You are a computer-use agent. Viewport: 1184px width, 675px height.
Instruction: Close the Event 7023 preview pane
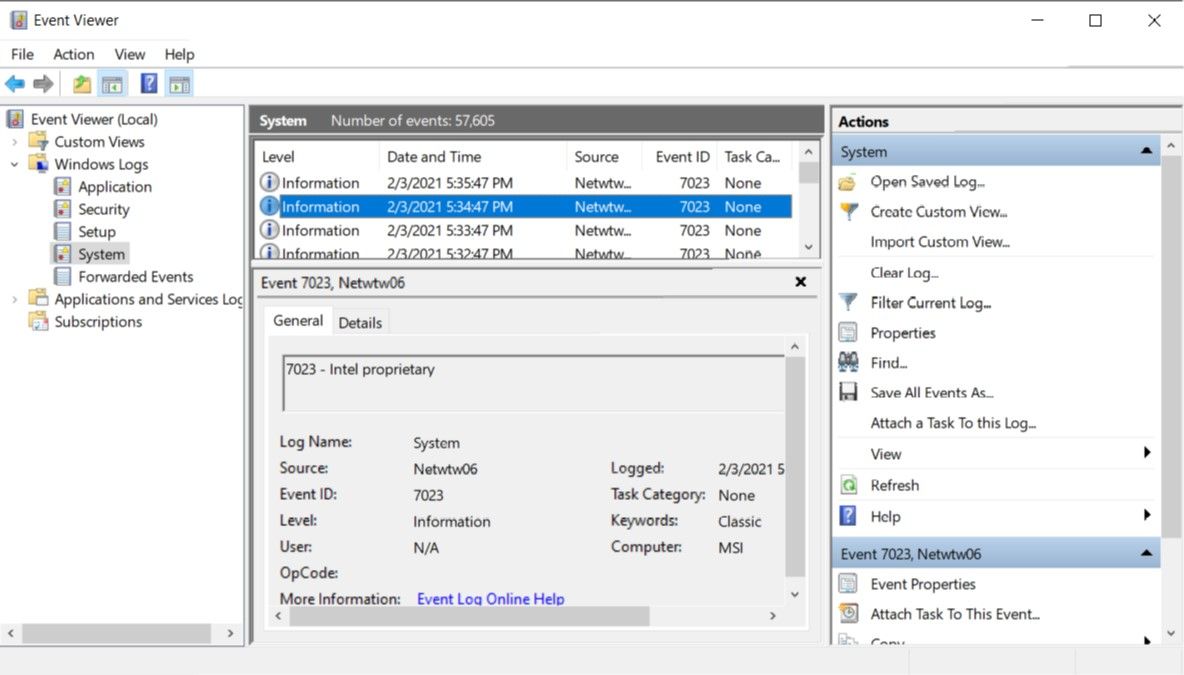800,282
